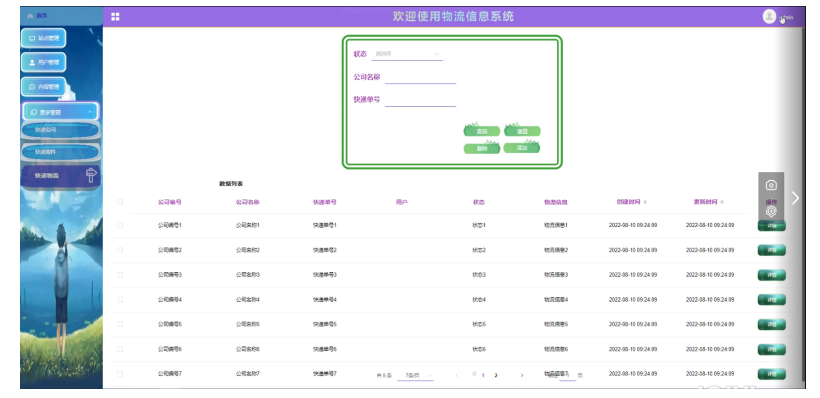
Task: Collapse the 更多管理 sidebar menu
Action: click(x=60, y=112)
